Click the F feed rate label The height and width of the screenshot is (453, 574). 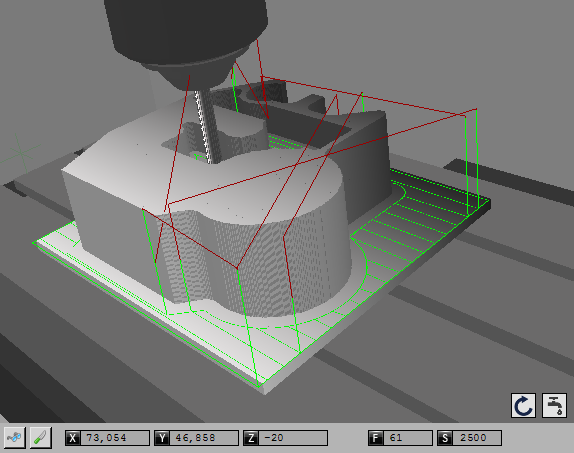tap(376, 438)
